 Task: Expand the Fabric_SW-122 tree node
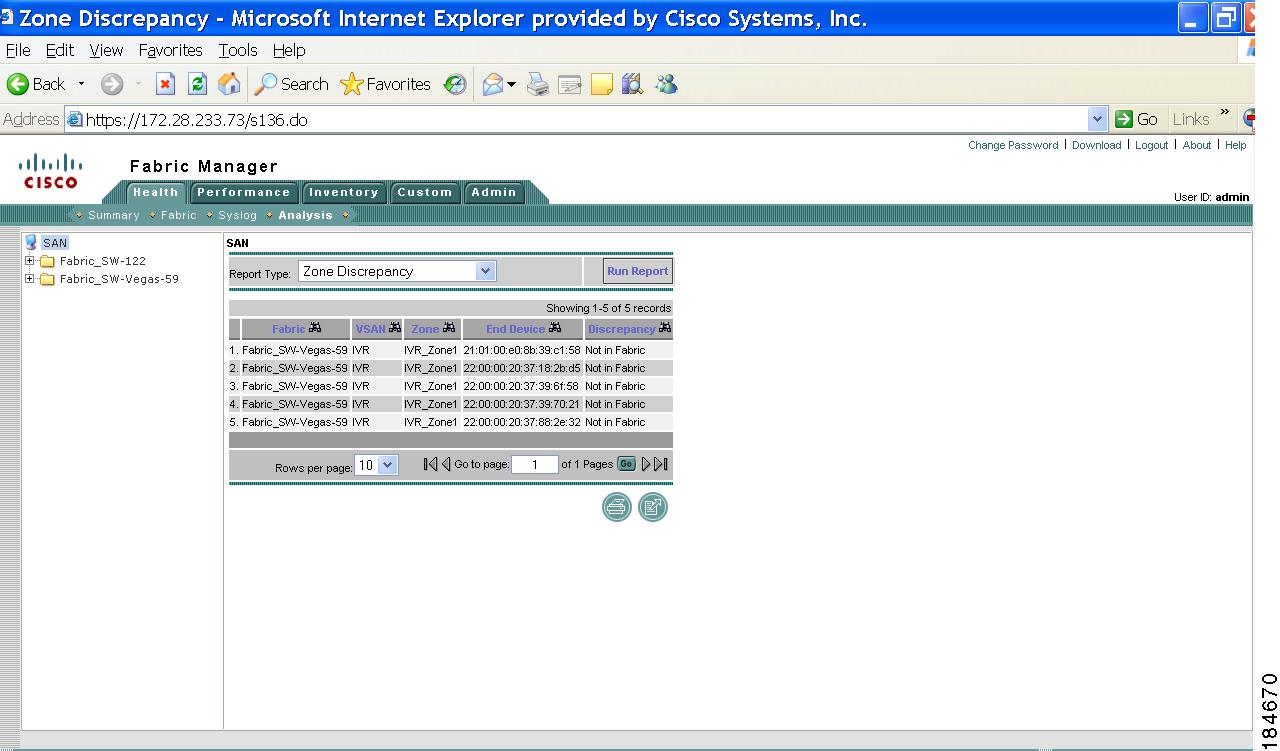pos(29,261)
